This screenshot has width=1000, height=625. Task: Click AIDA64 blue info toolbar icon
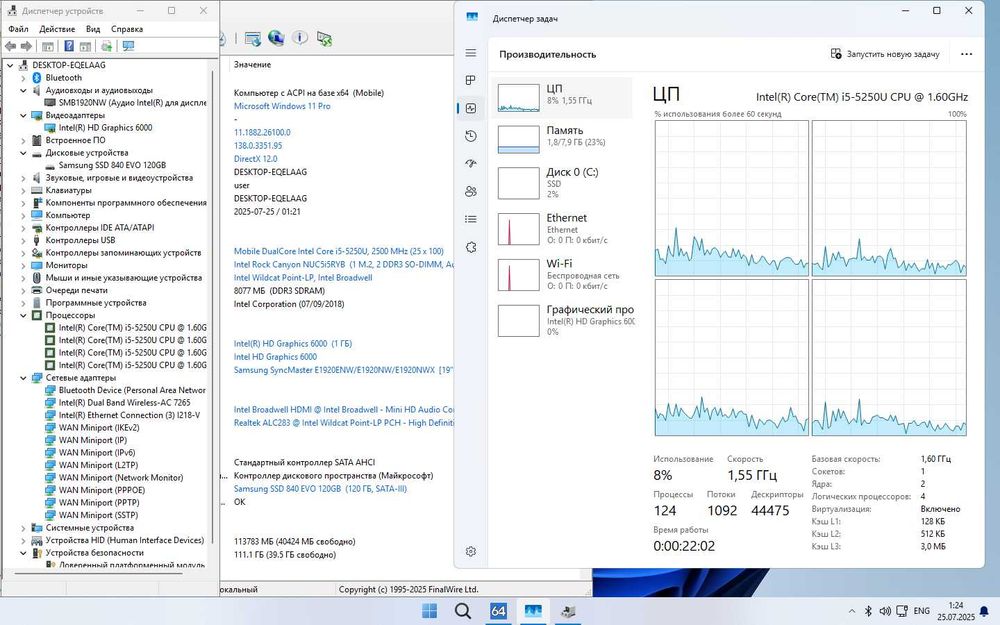pos(300,38)
